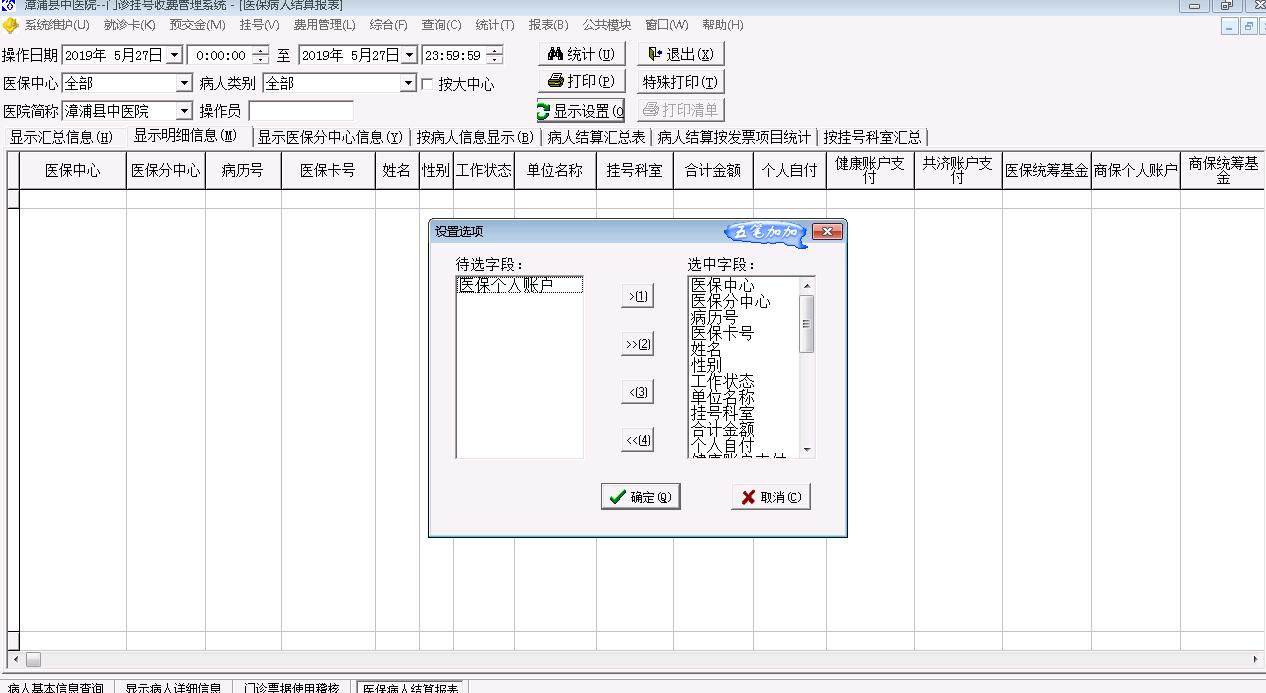Viewport: 1266px width, 693px height.
Task: Open the 综合(F) menu
Action: coord(389,25)
